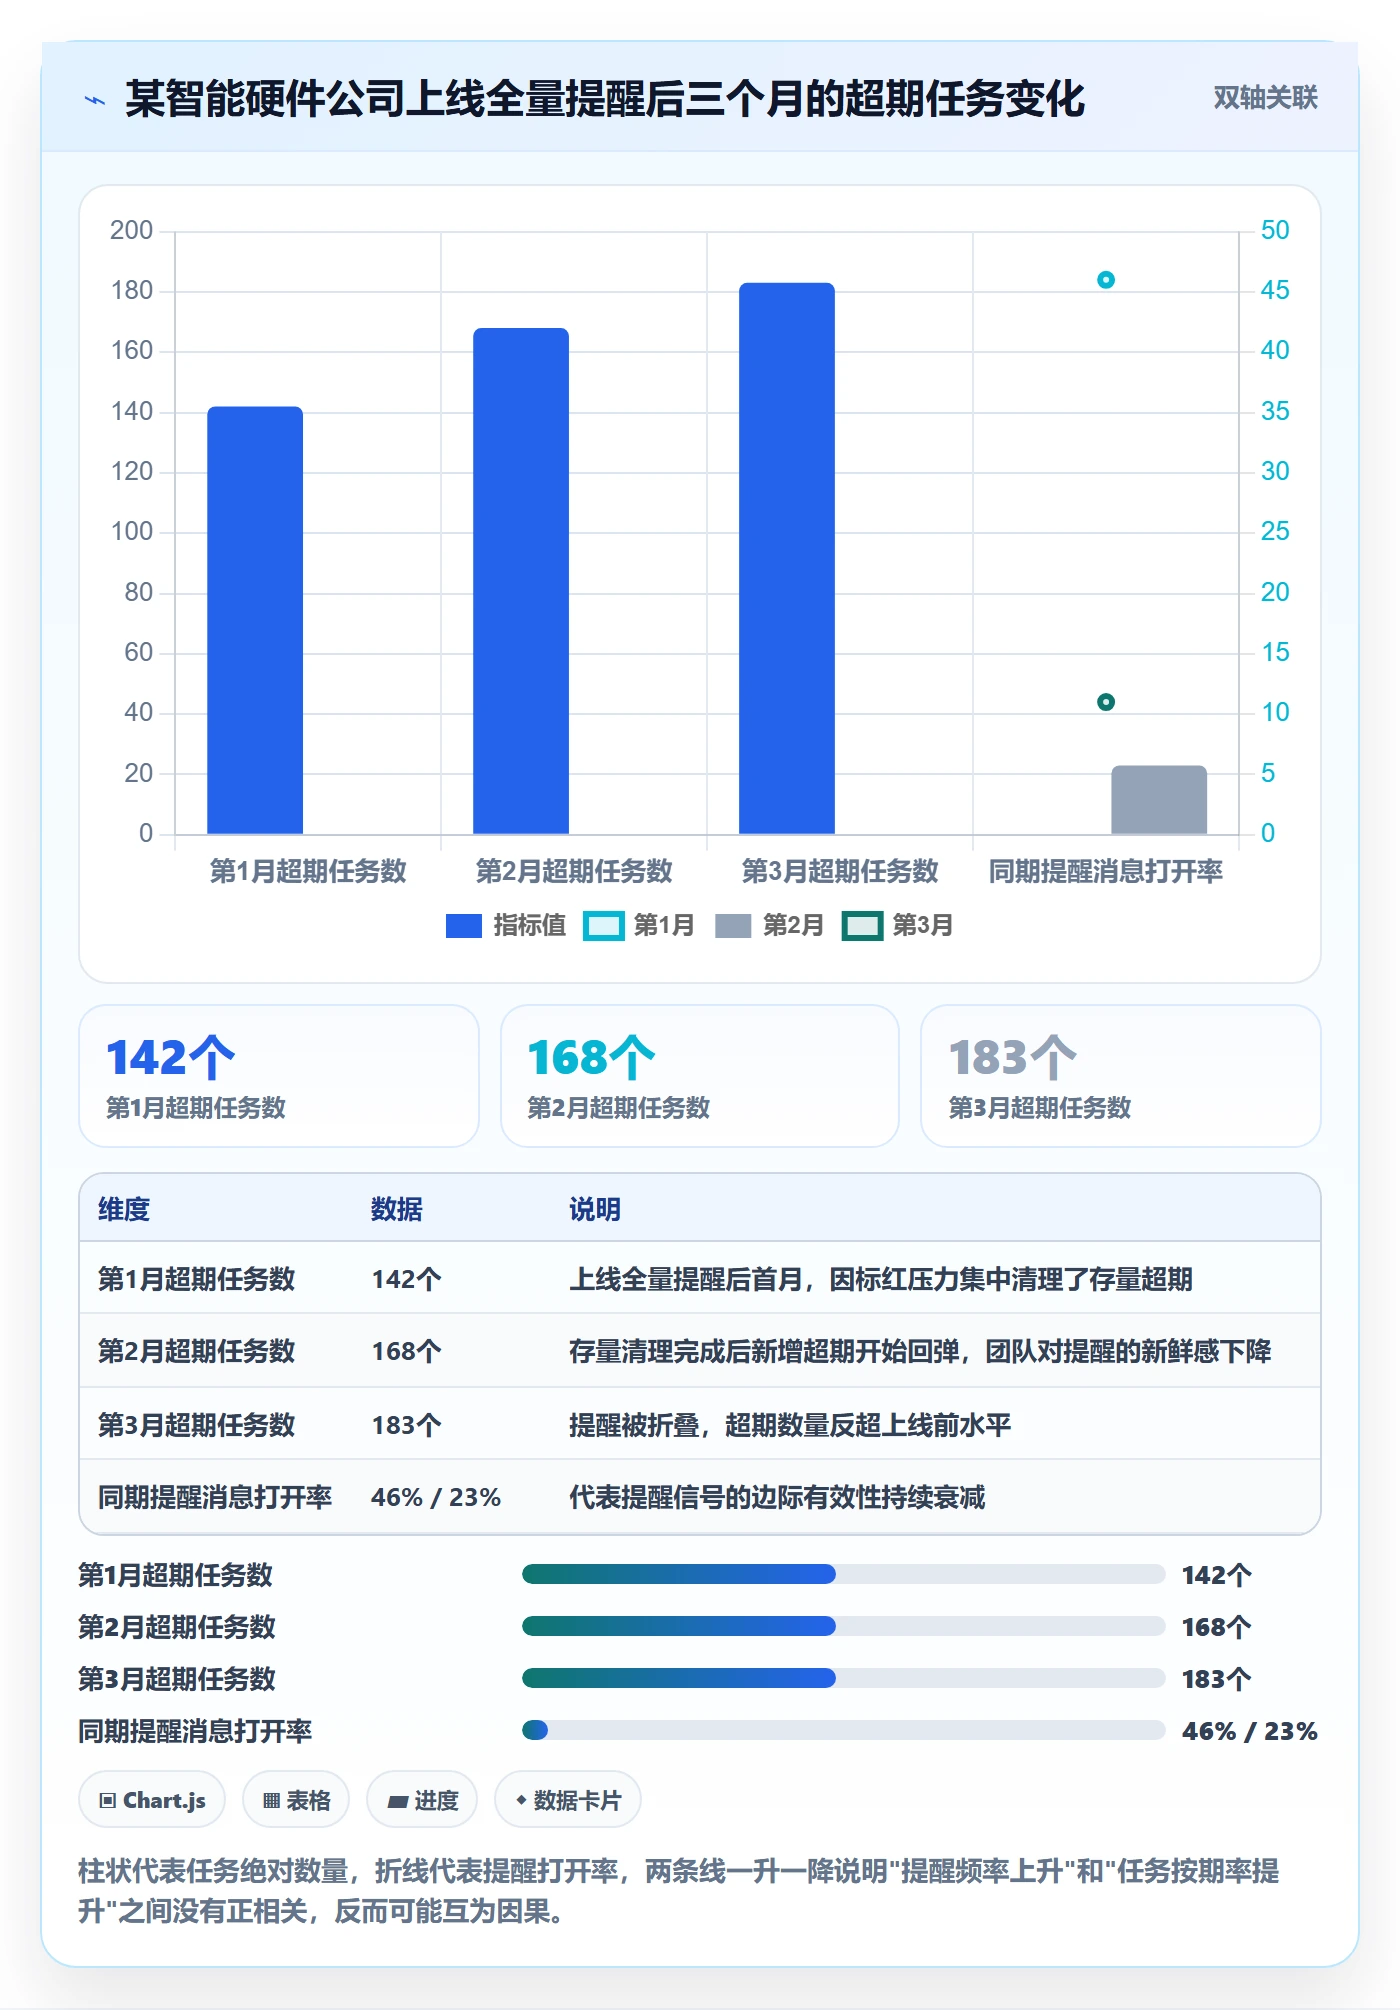Open the 183个 stat card
1400x2010 pixels.
tap(1121, 1076)
